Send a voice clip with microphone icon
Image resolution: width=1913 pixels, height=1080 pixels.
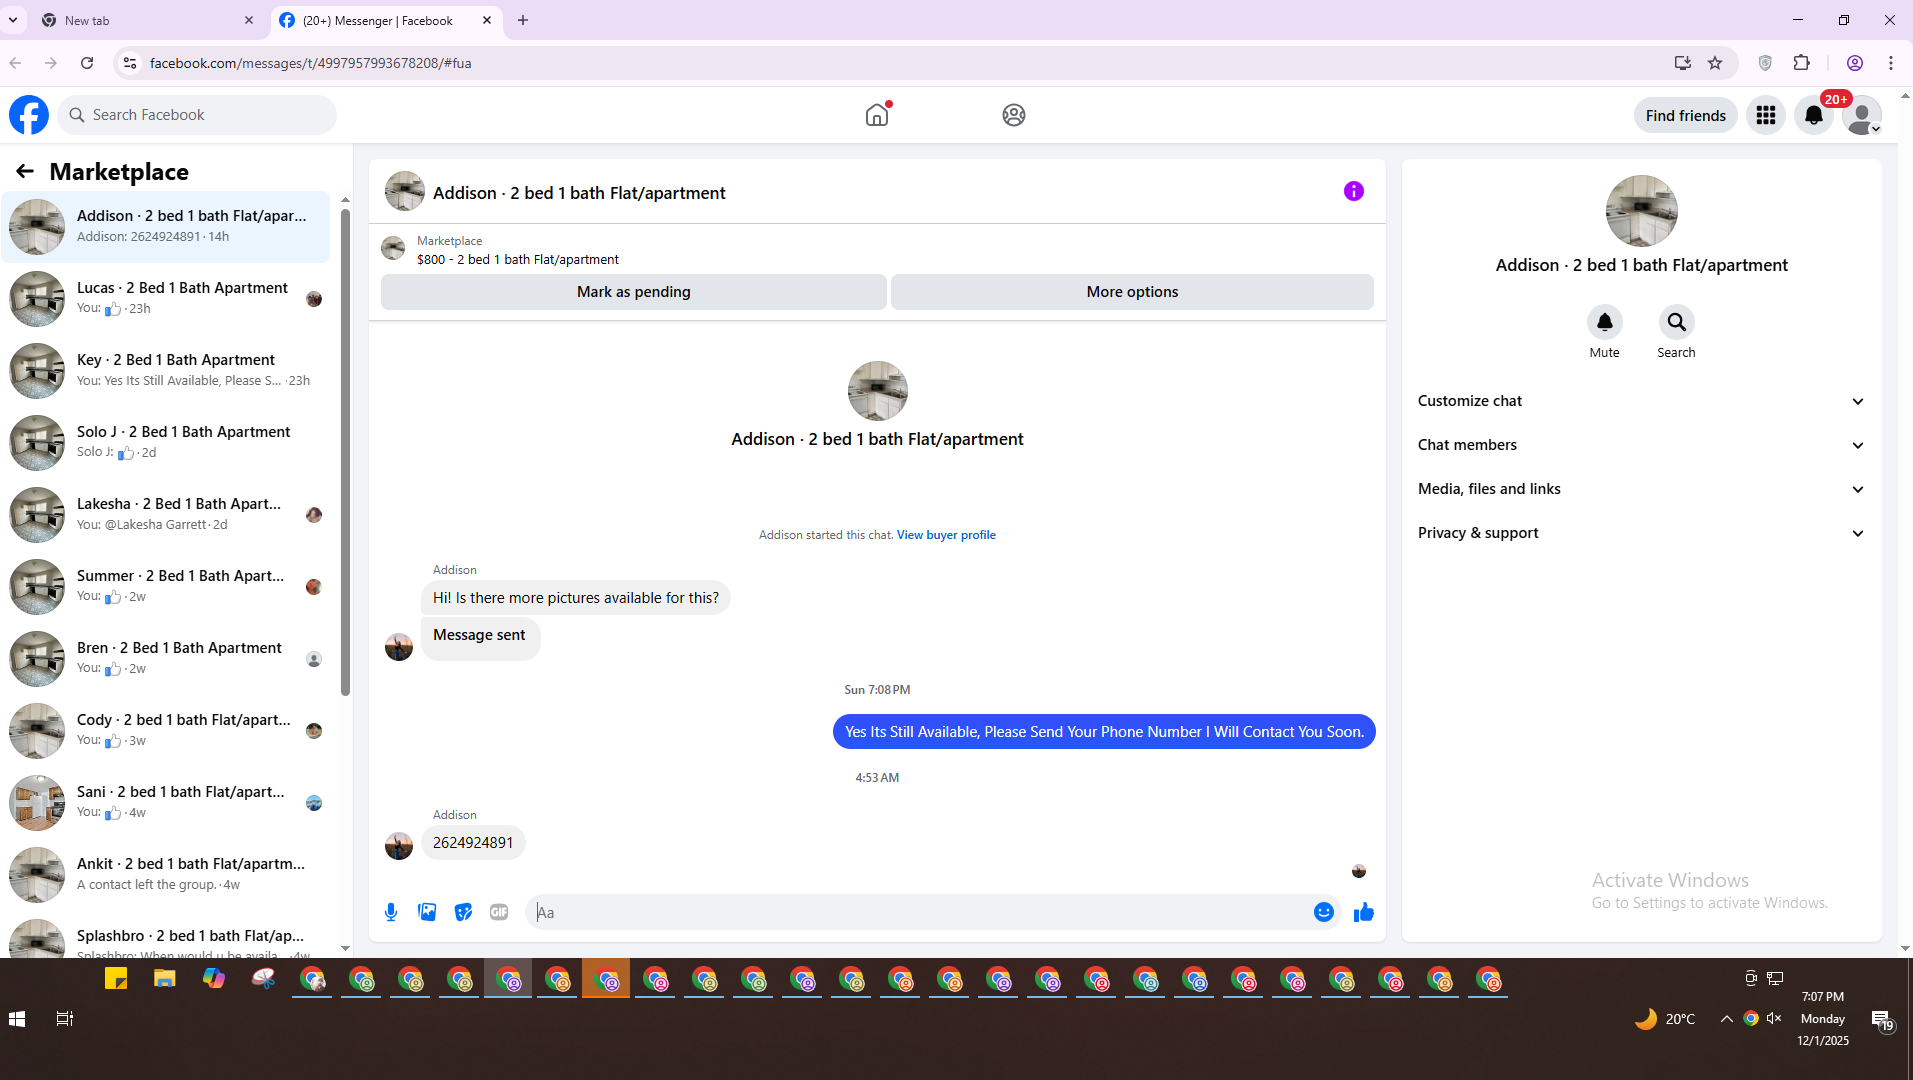[391, 912]
